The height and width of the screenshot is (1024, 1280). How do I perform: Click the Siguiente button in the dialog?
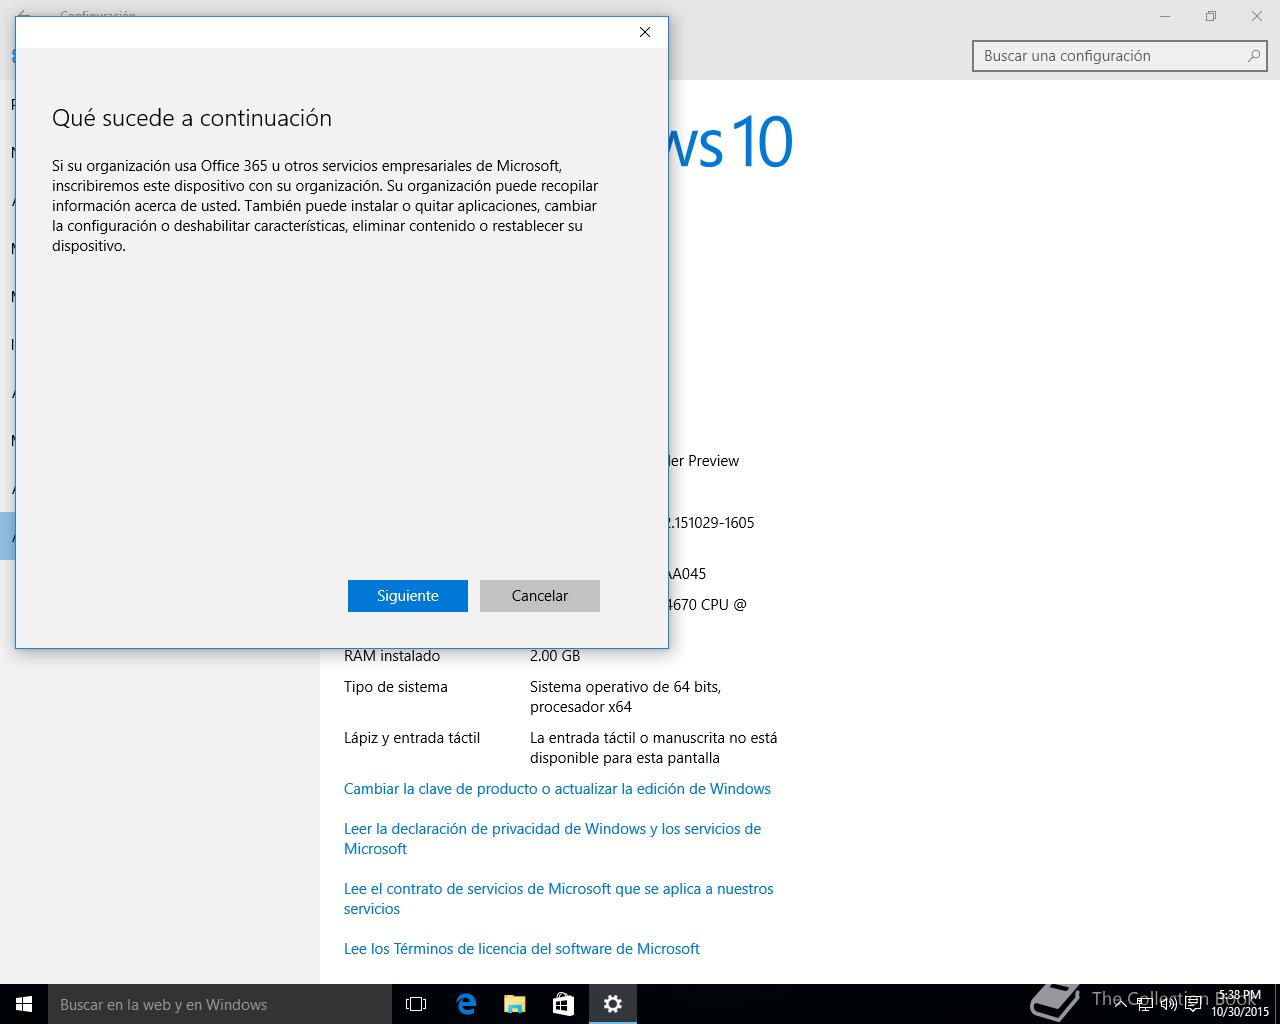[408, 596]
